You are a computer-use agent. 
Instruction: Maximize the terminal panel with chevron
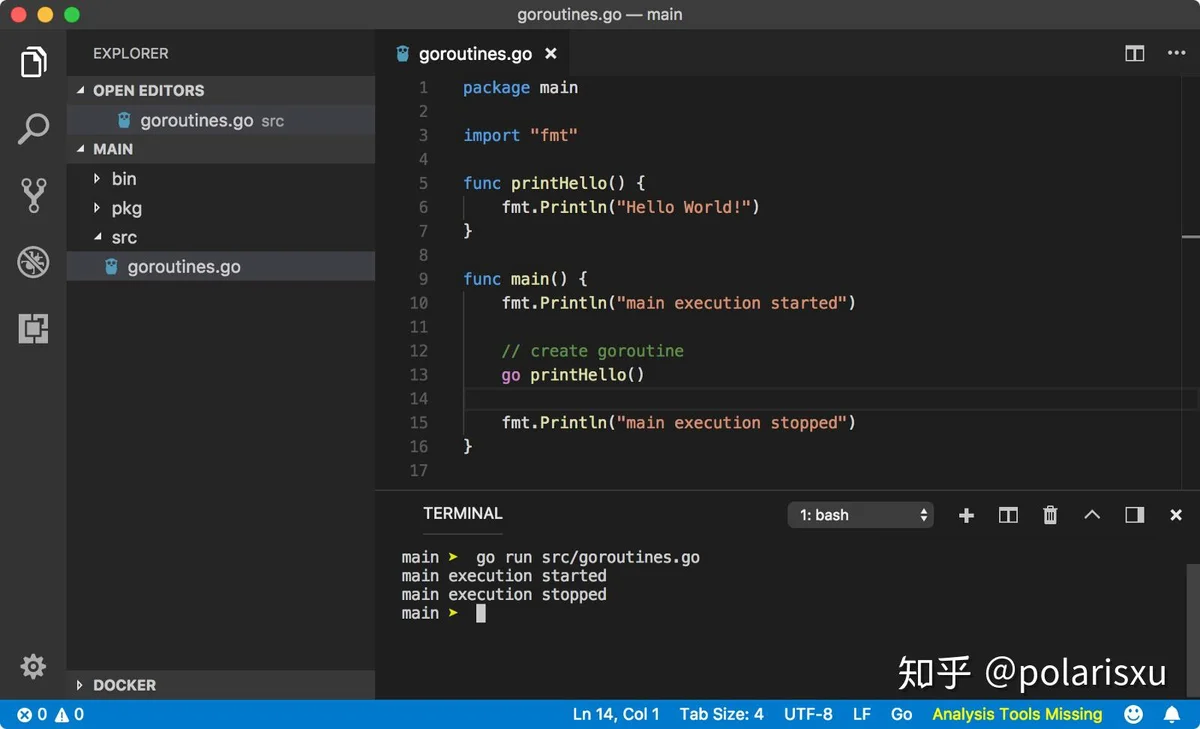[x=1092, y=515]
